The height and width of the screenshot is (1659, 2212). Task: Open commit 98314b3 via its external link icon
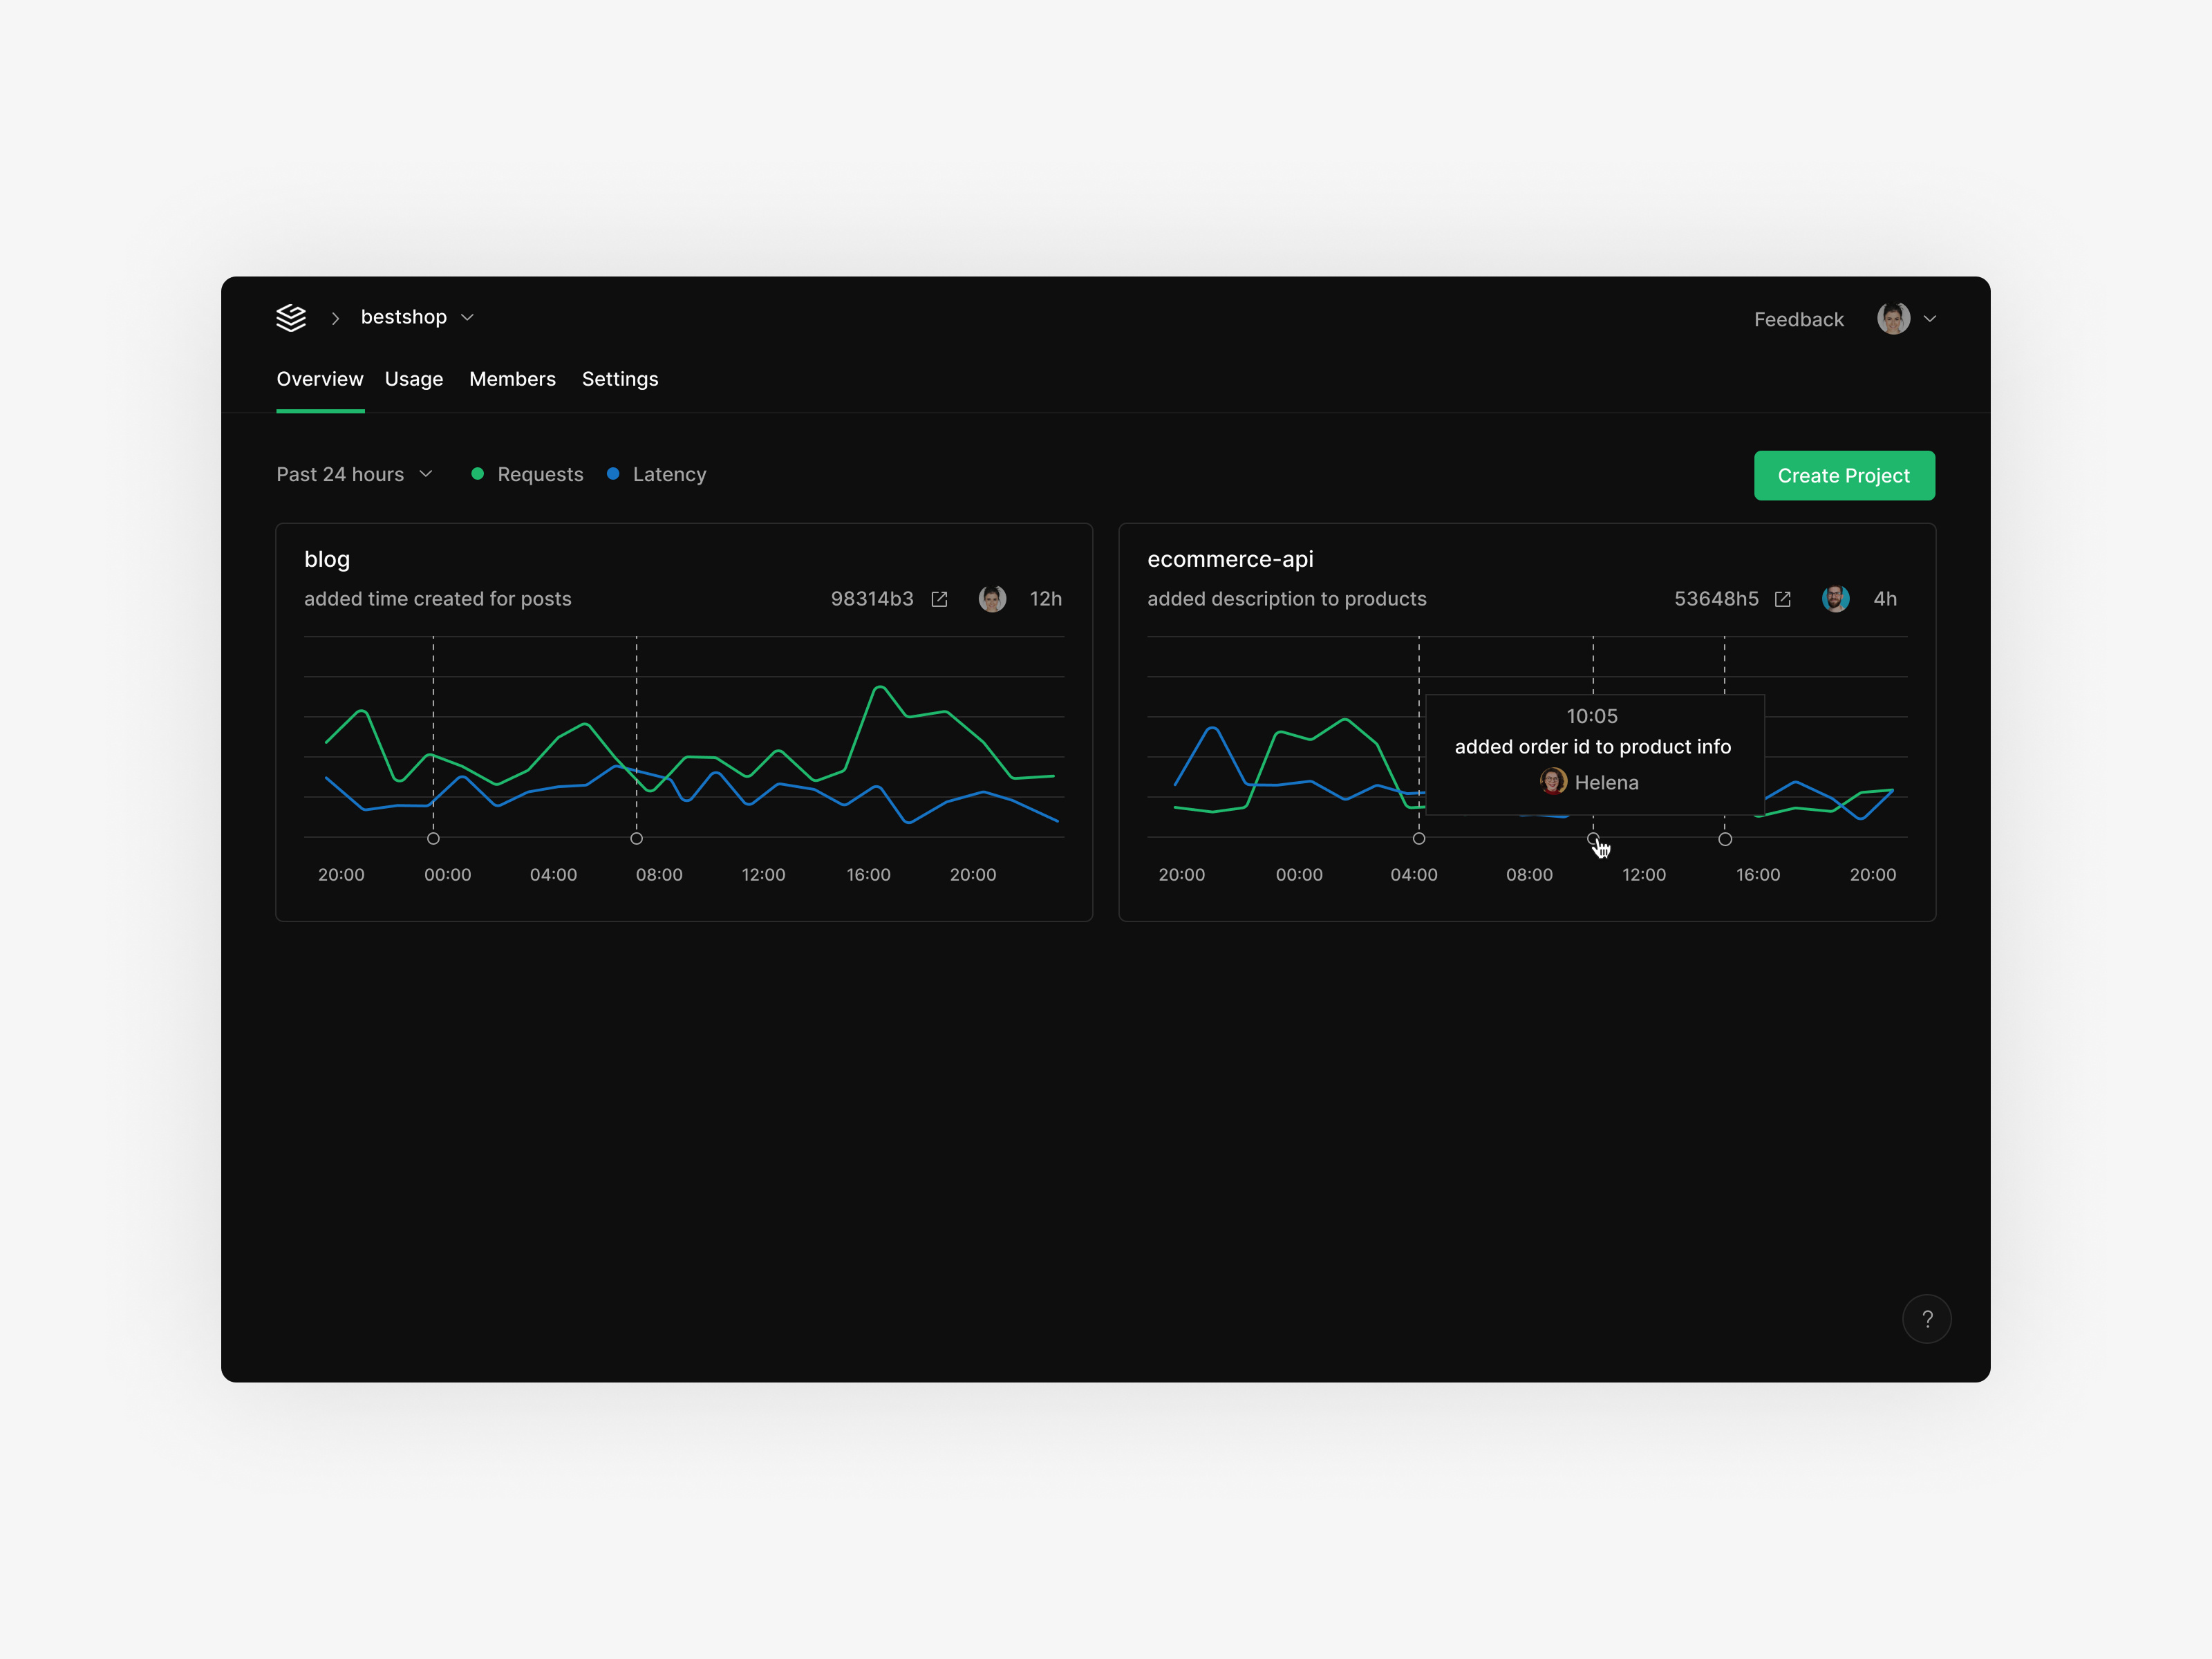[x=939, y=598]
